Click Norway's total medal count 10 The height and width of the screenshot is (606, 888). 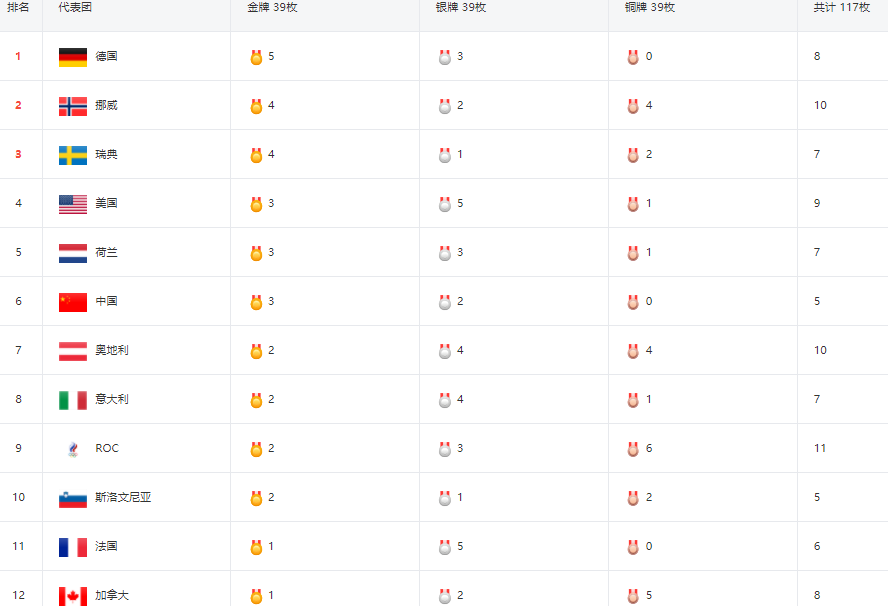tap(820, 105)
